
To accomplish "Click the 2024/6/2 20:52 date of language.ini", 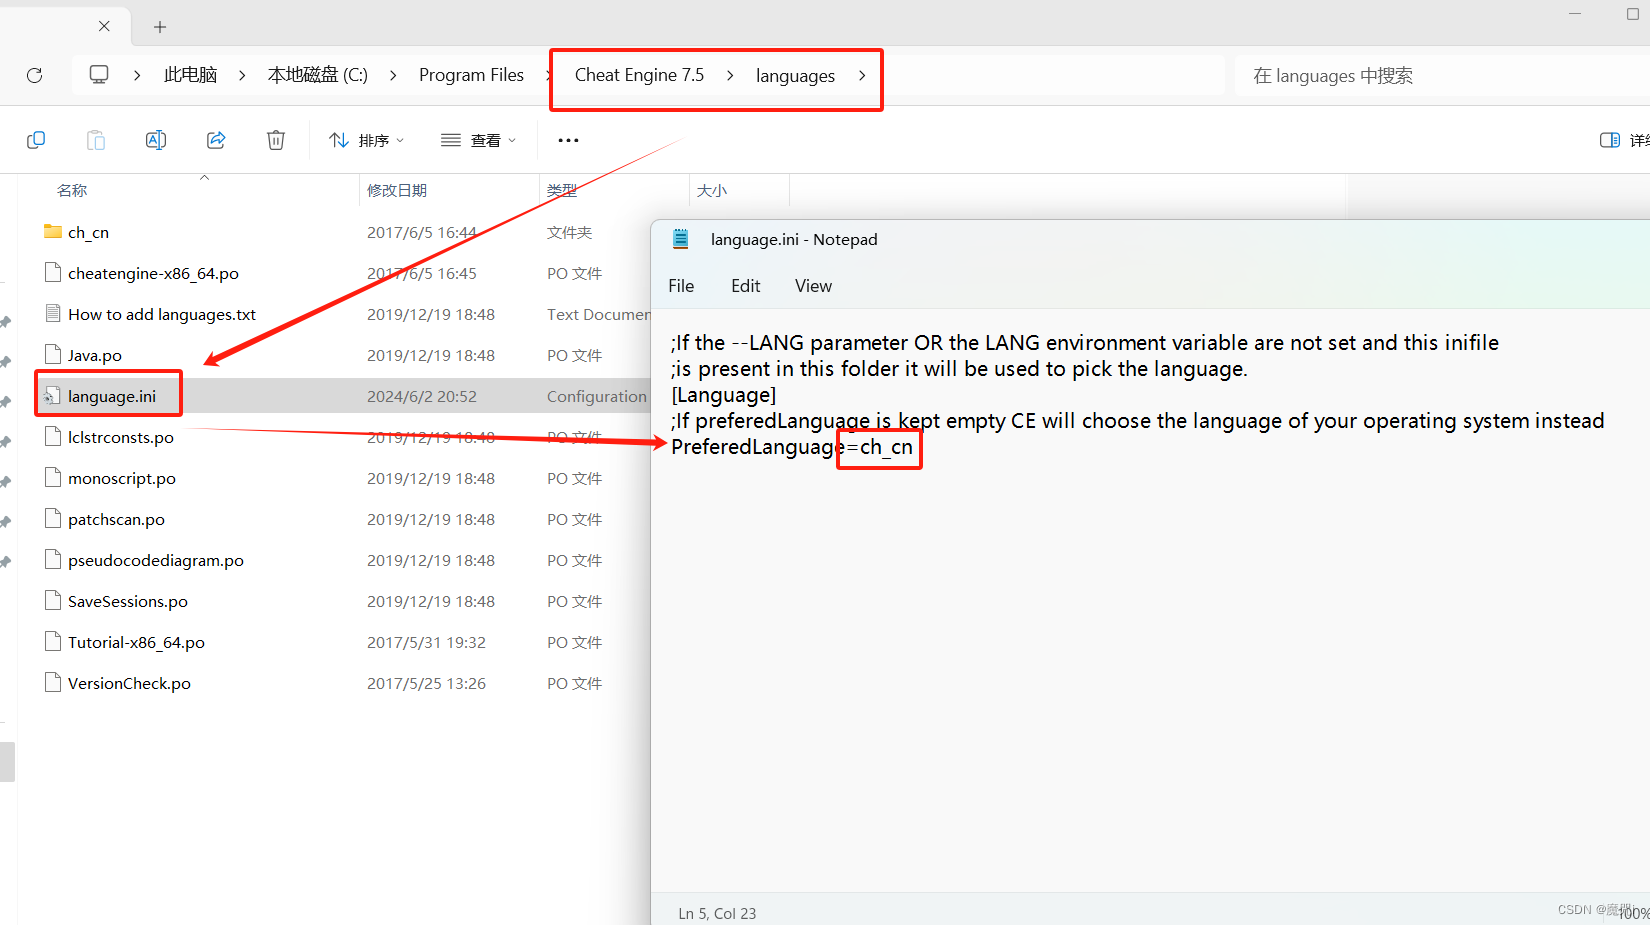I will point(422,396).
